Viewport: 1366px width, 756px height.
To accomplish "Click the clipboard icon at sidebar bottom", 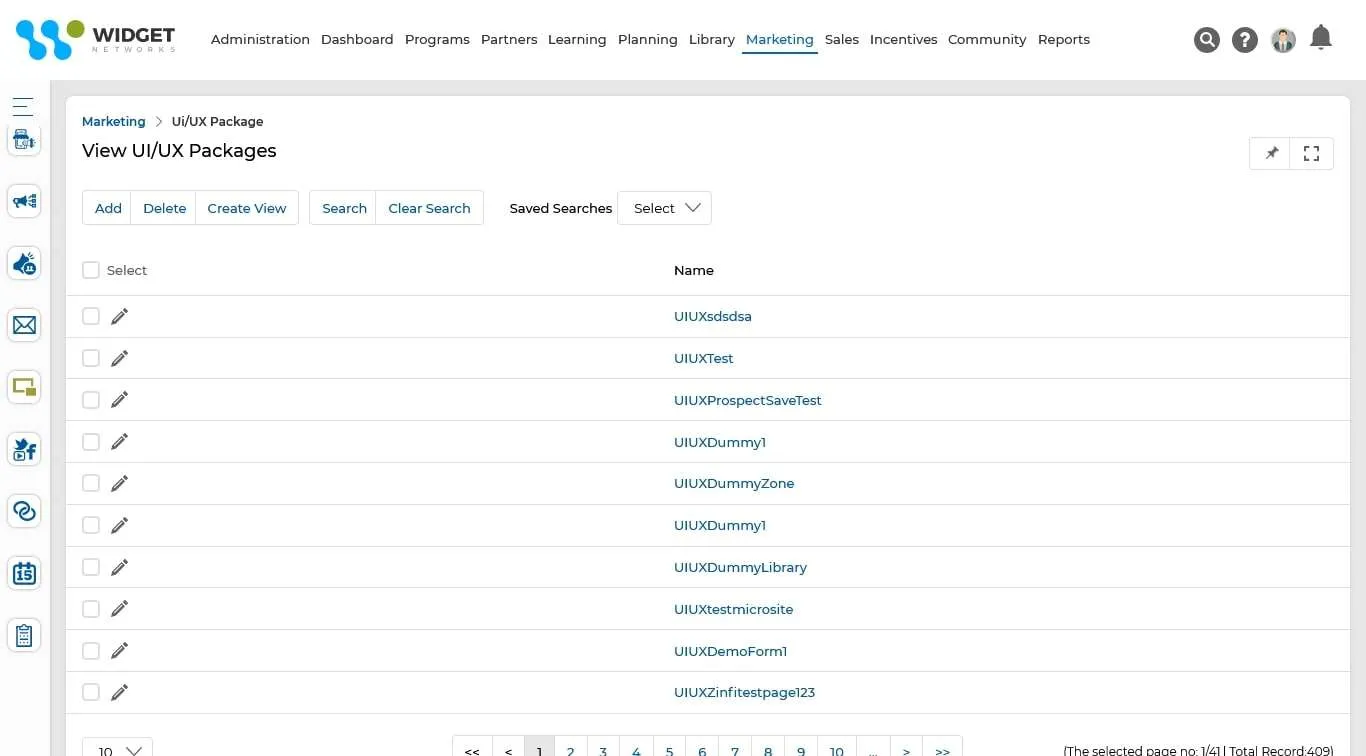I will (24, 635).
